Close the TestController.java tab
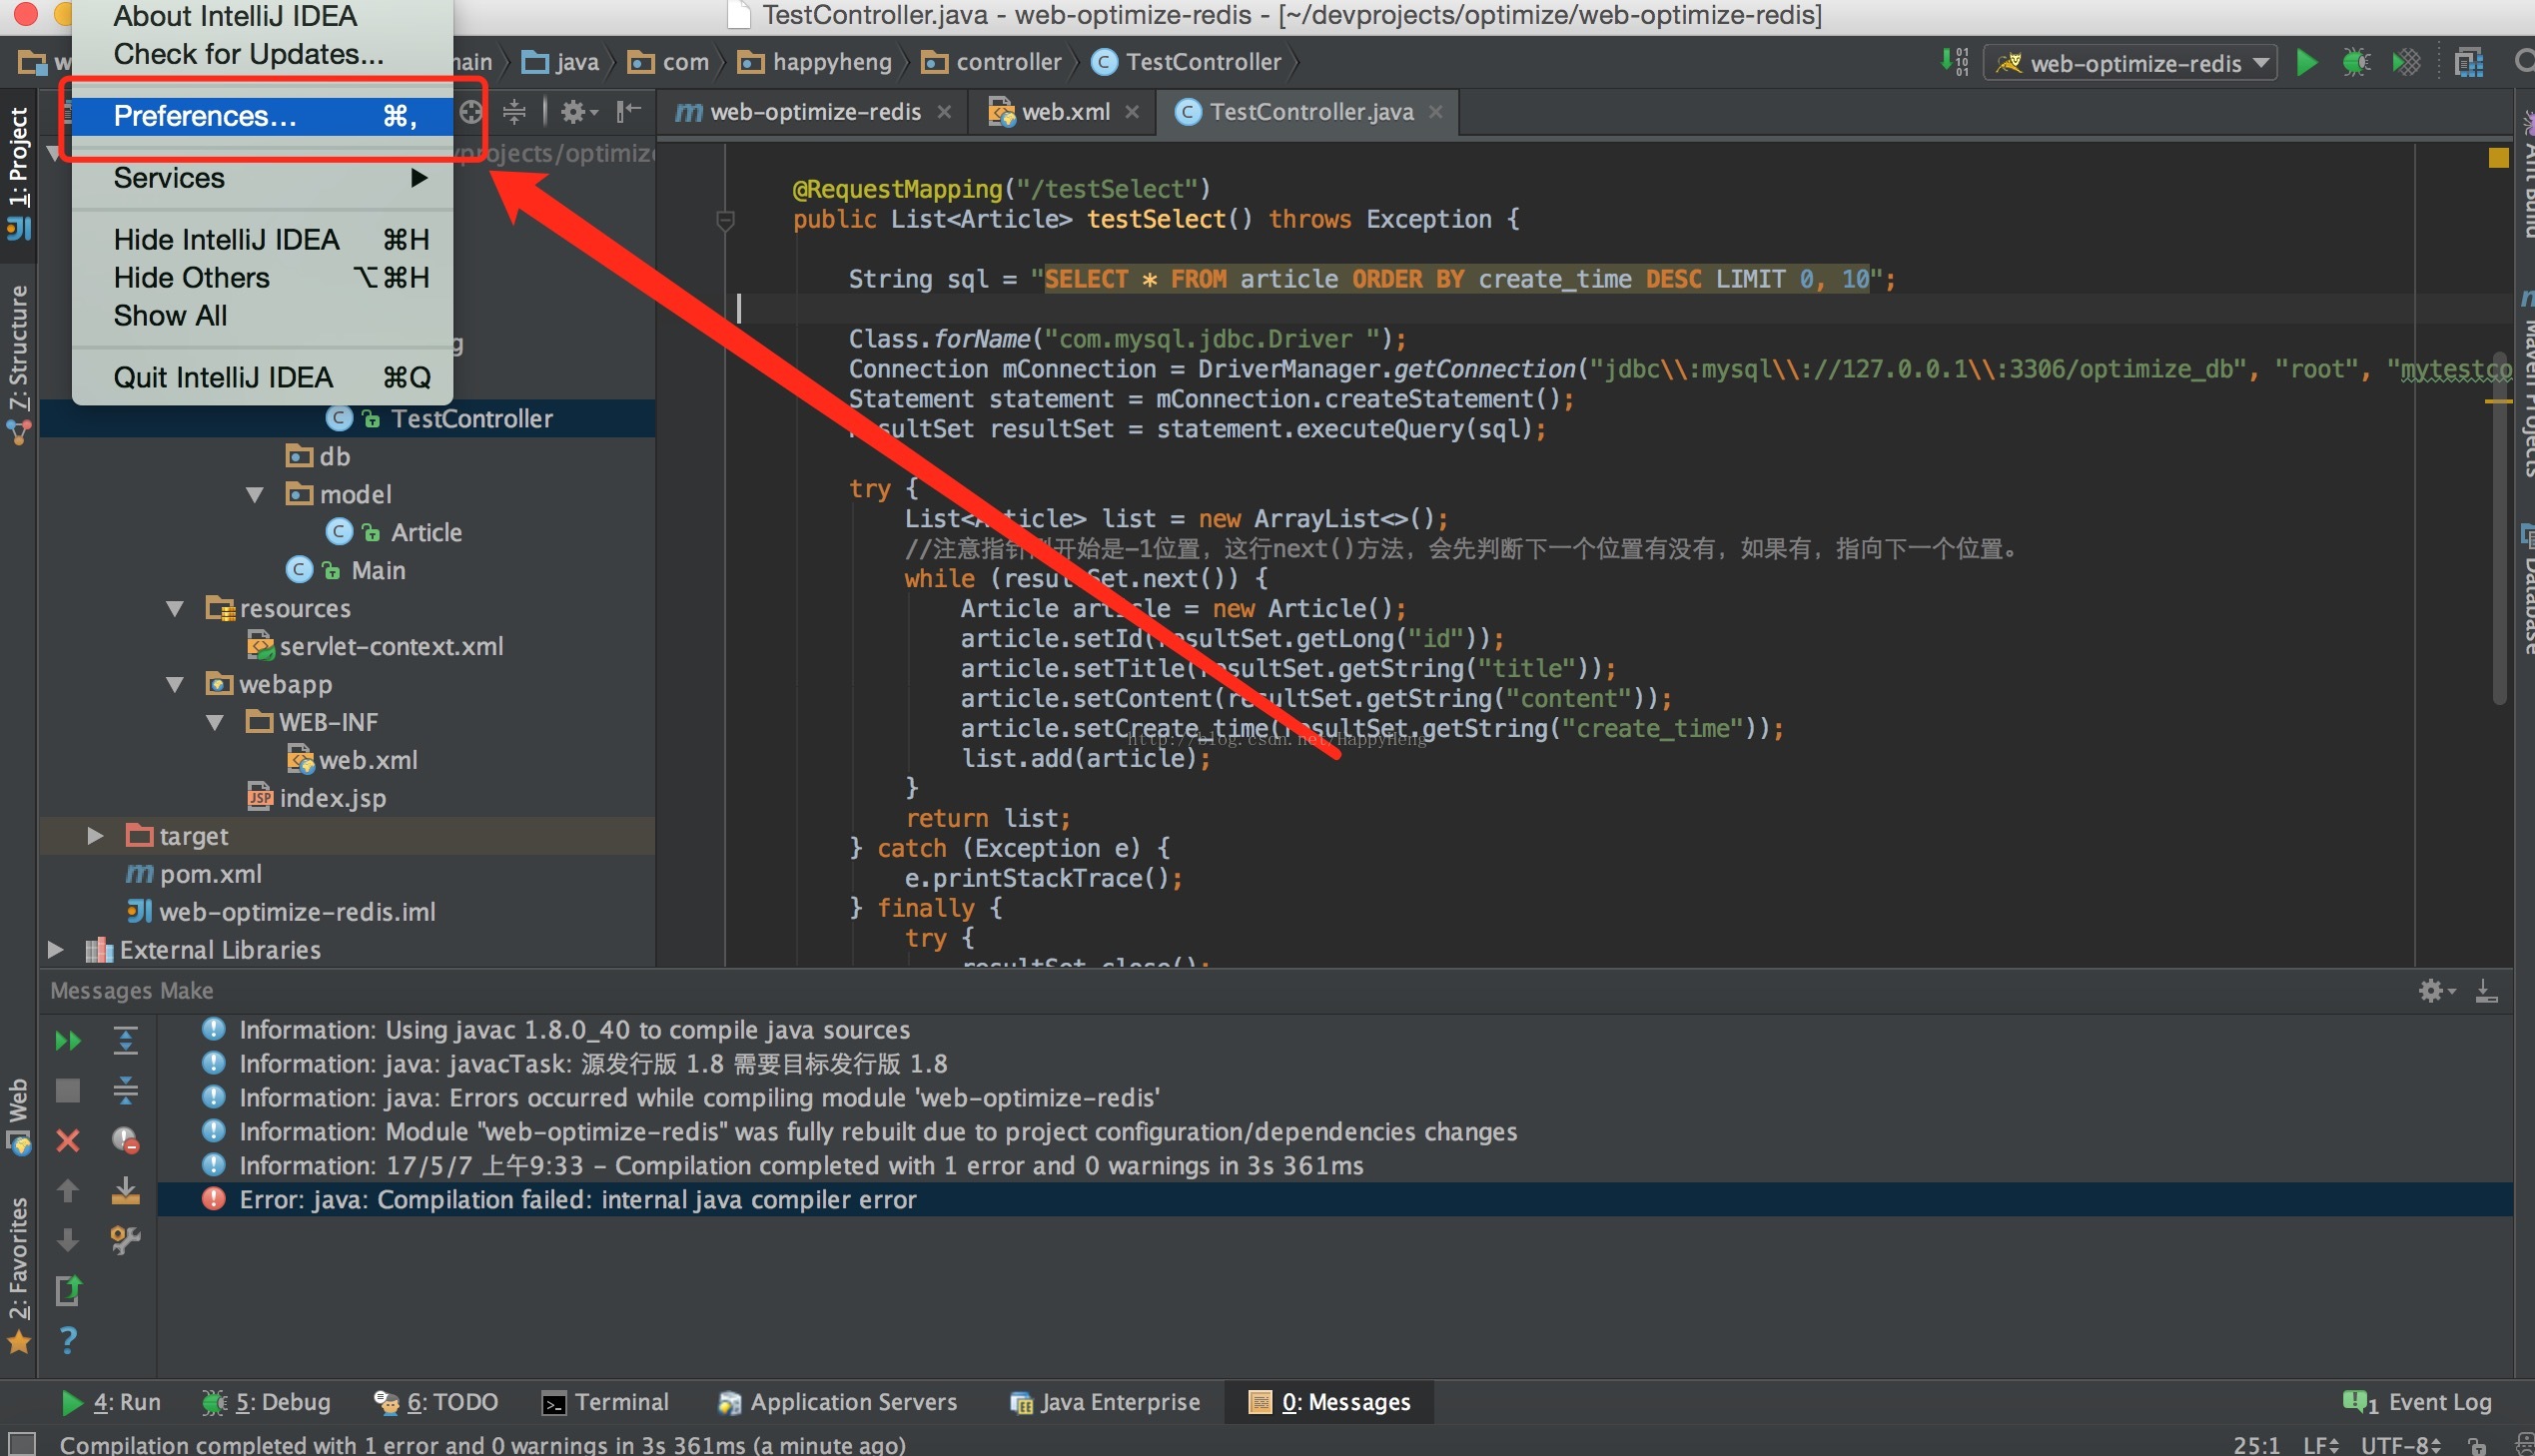Viewport: 2535px width, 1456px height. (1435, 112)
